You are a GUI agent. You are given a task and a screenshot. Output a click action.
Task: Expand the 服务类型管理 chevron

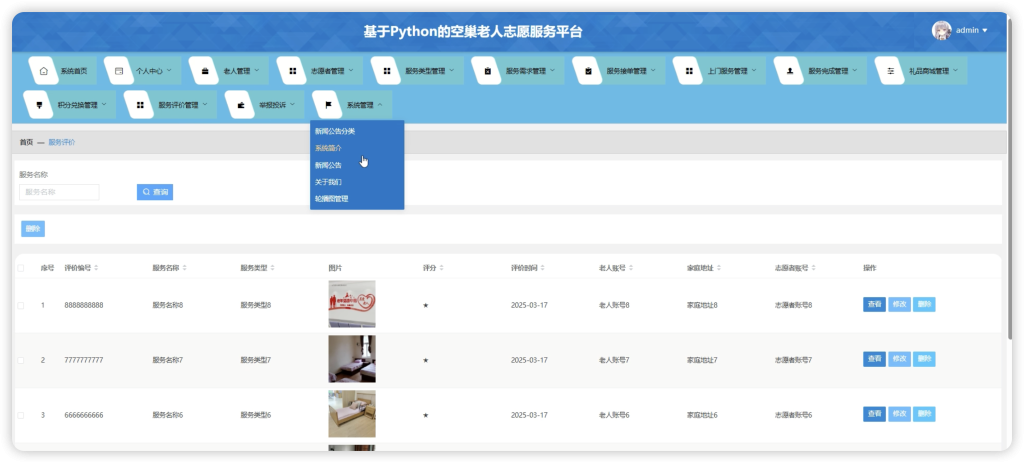pos(451,70)
